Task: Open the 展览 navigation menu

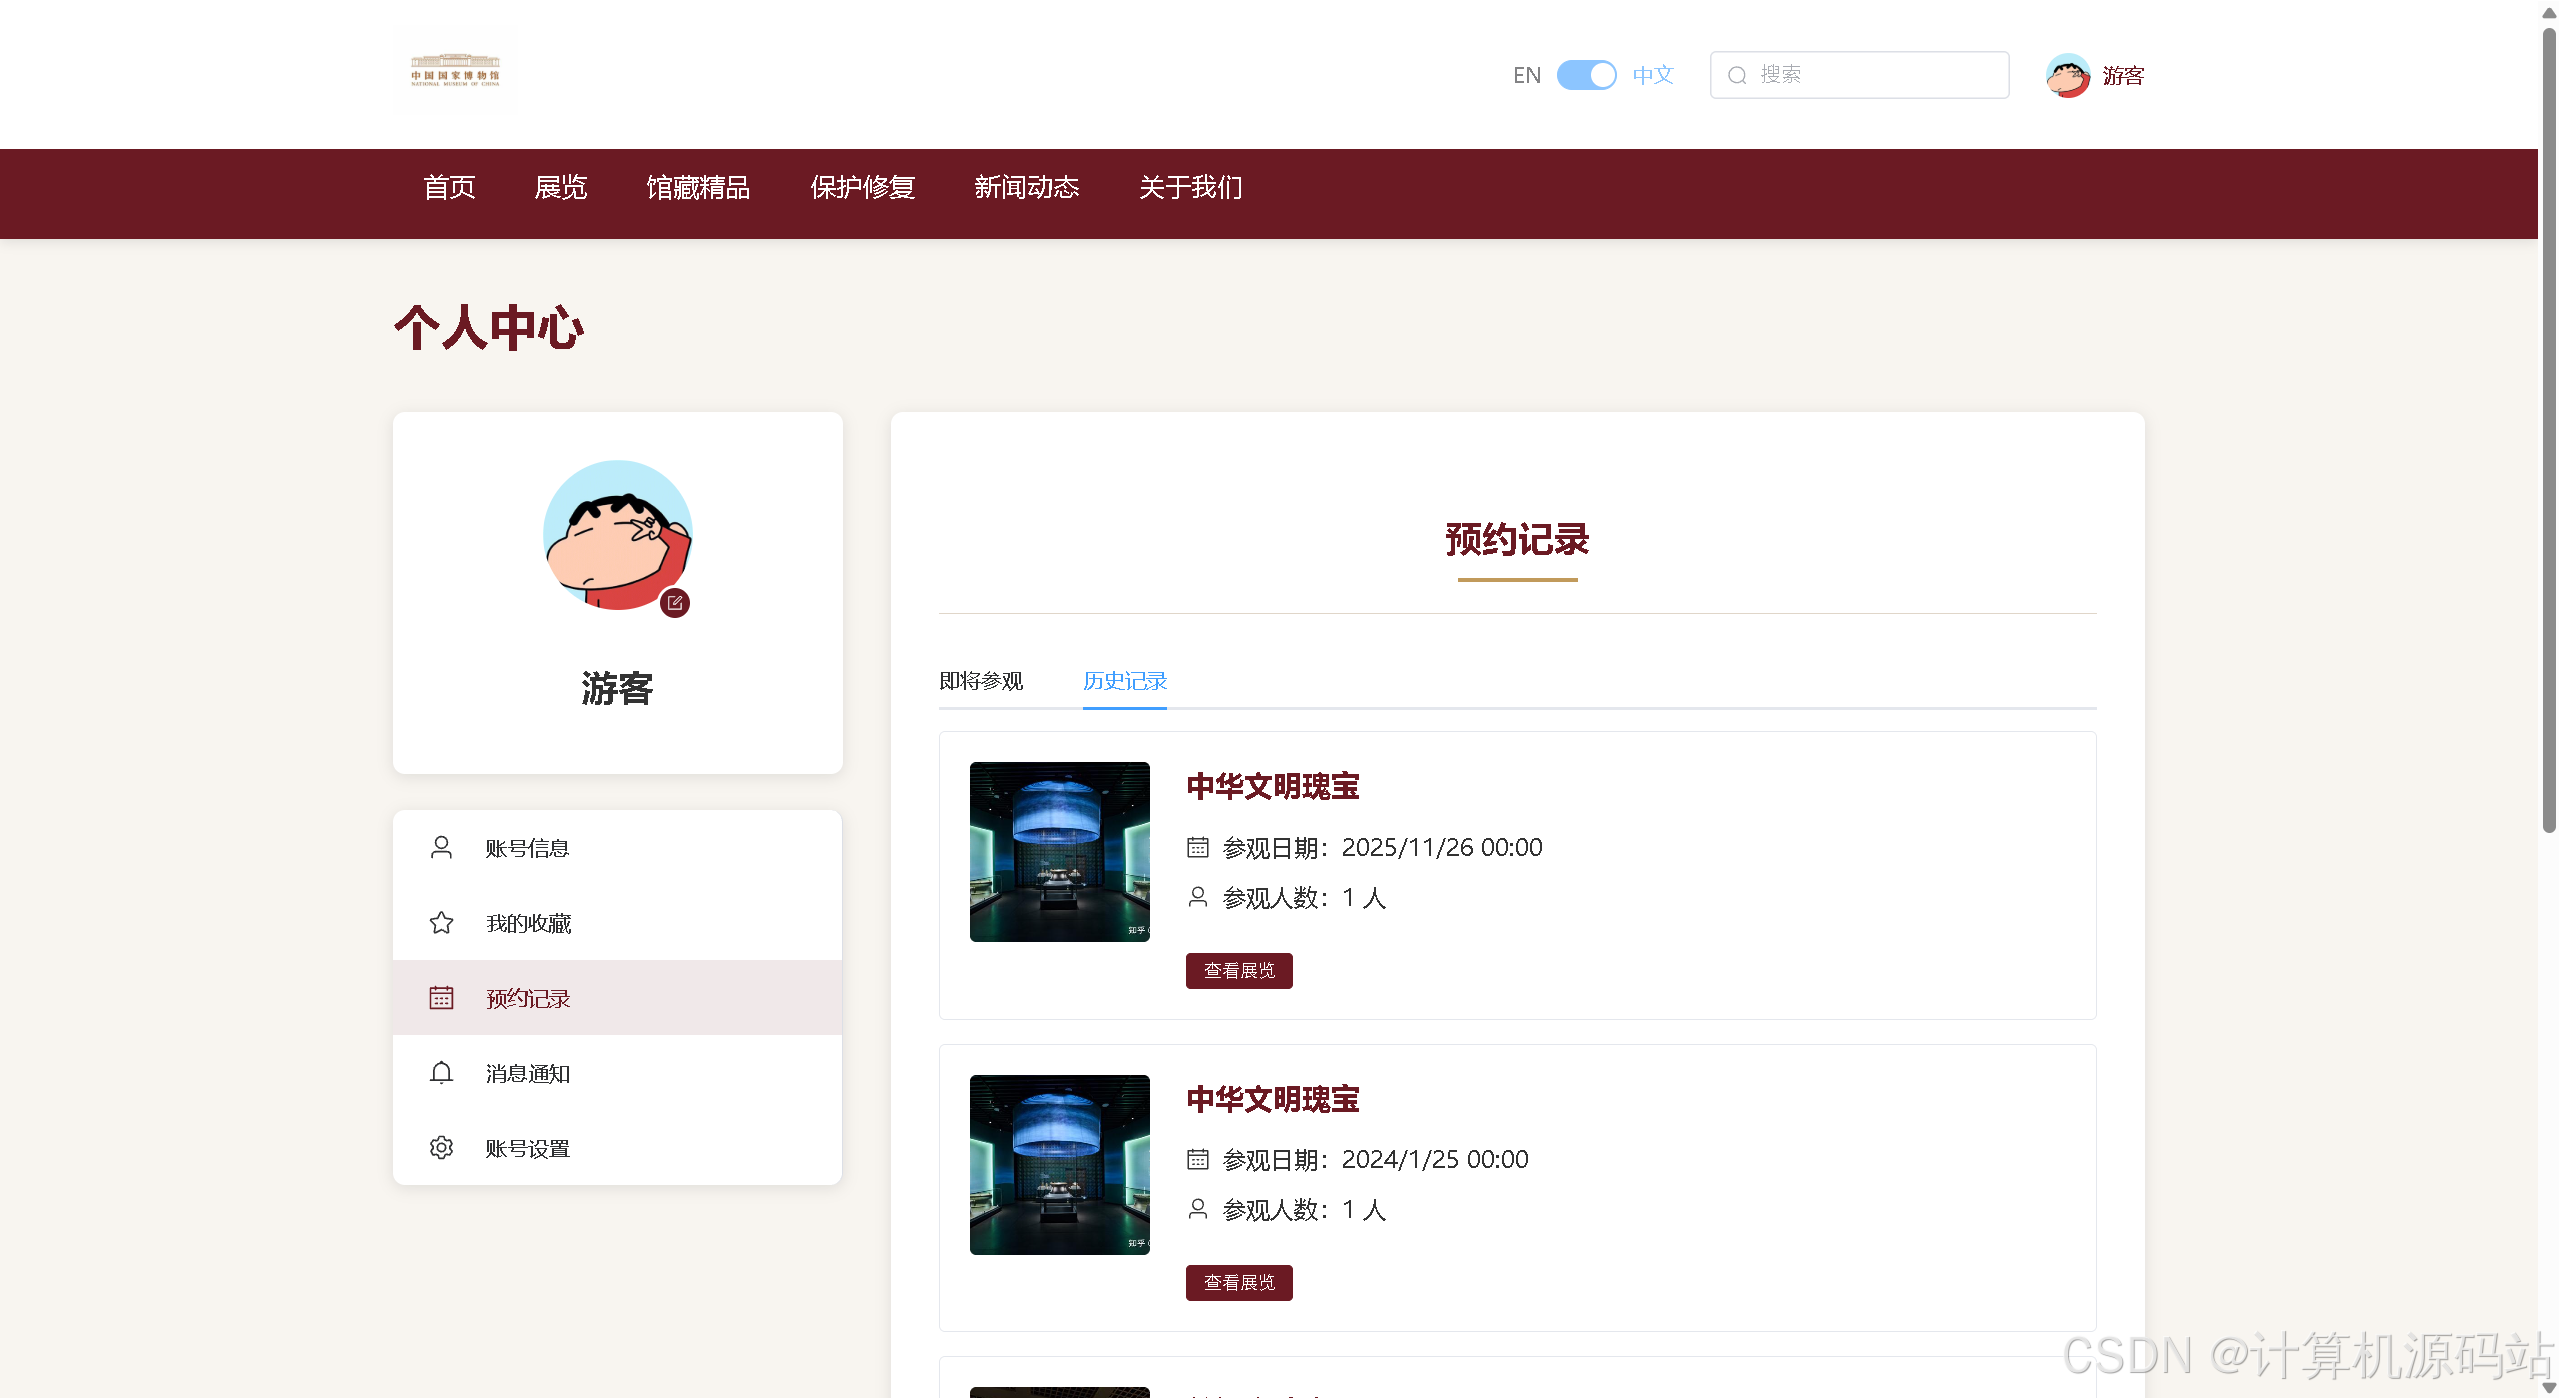Action: [x=560, y=188]
